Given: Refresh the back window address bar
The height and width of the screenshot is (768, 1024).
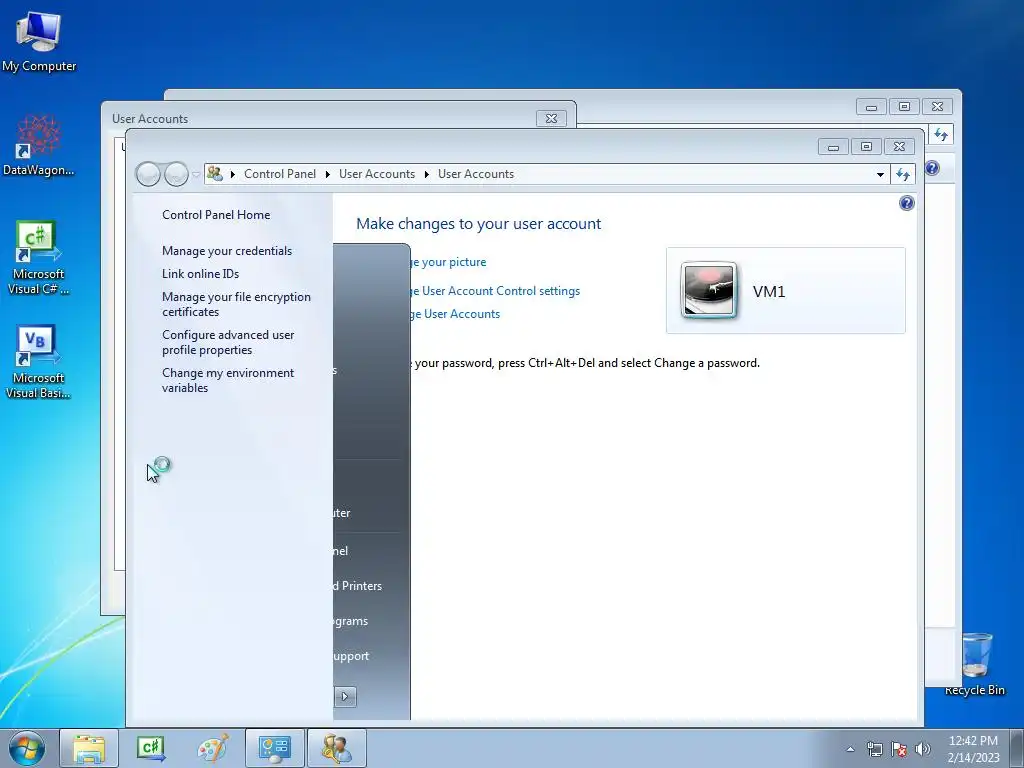Looking at the screenshot, I should tap(940, 135).
